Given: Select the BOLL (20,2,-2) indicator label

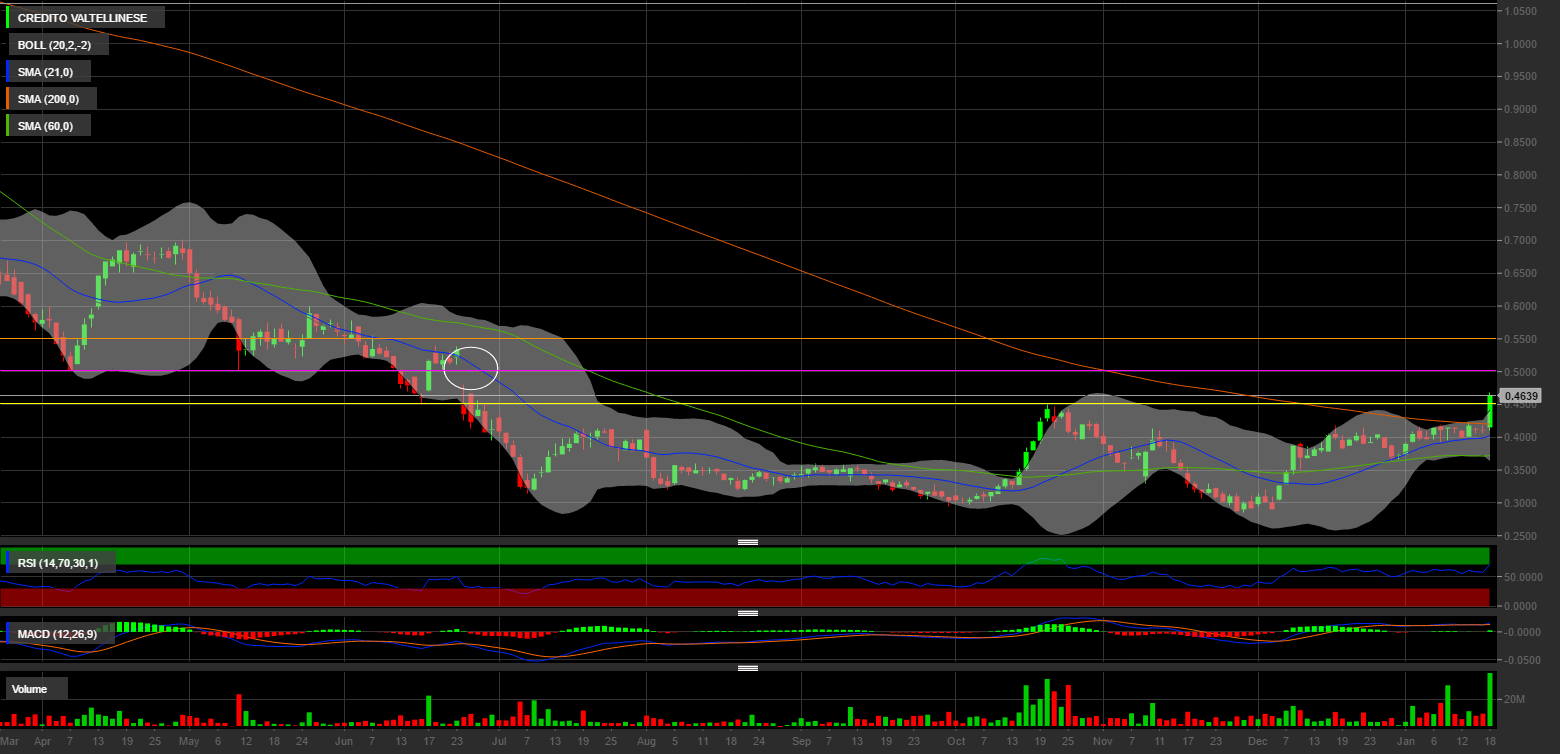Looking at the screenshot, I should [x=55, y=45].
